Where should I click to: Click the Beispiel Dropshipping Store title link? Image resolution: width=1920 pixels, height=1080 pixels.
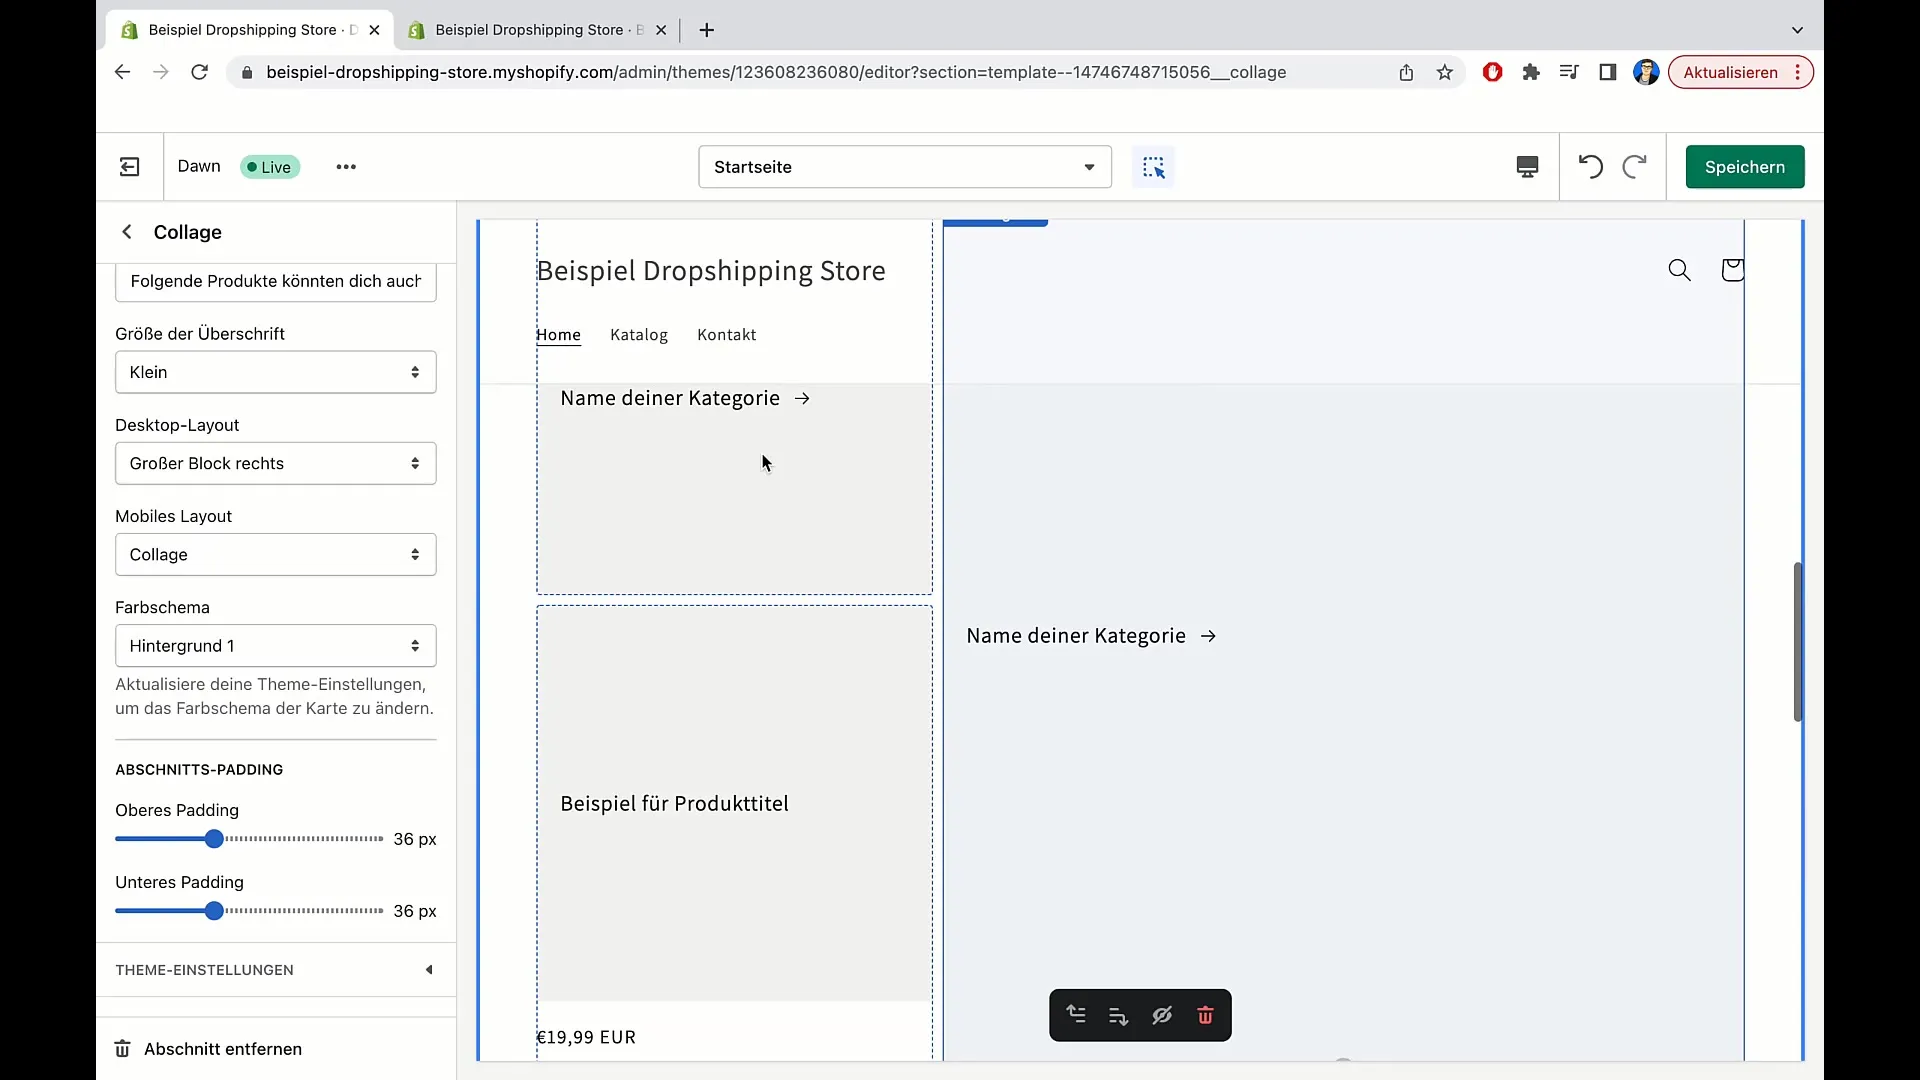[x=711, y=271]
